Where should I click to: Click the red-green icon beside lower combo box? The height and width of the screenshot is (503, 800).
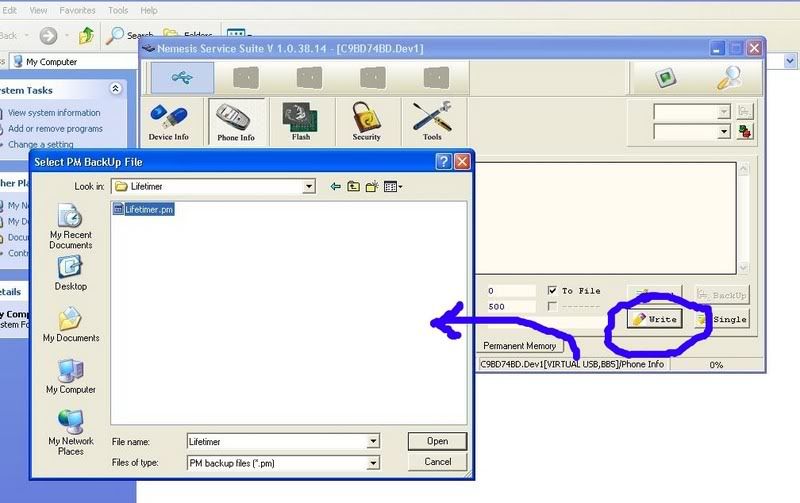coord(745,132)
